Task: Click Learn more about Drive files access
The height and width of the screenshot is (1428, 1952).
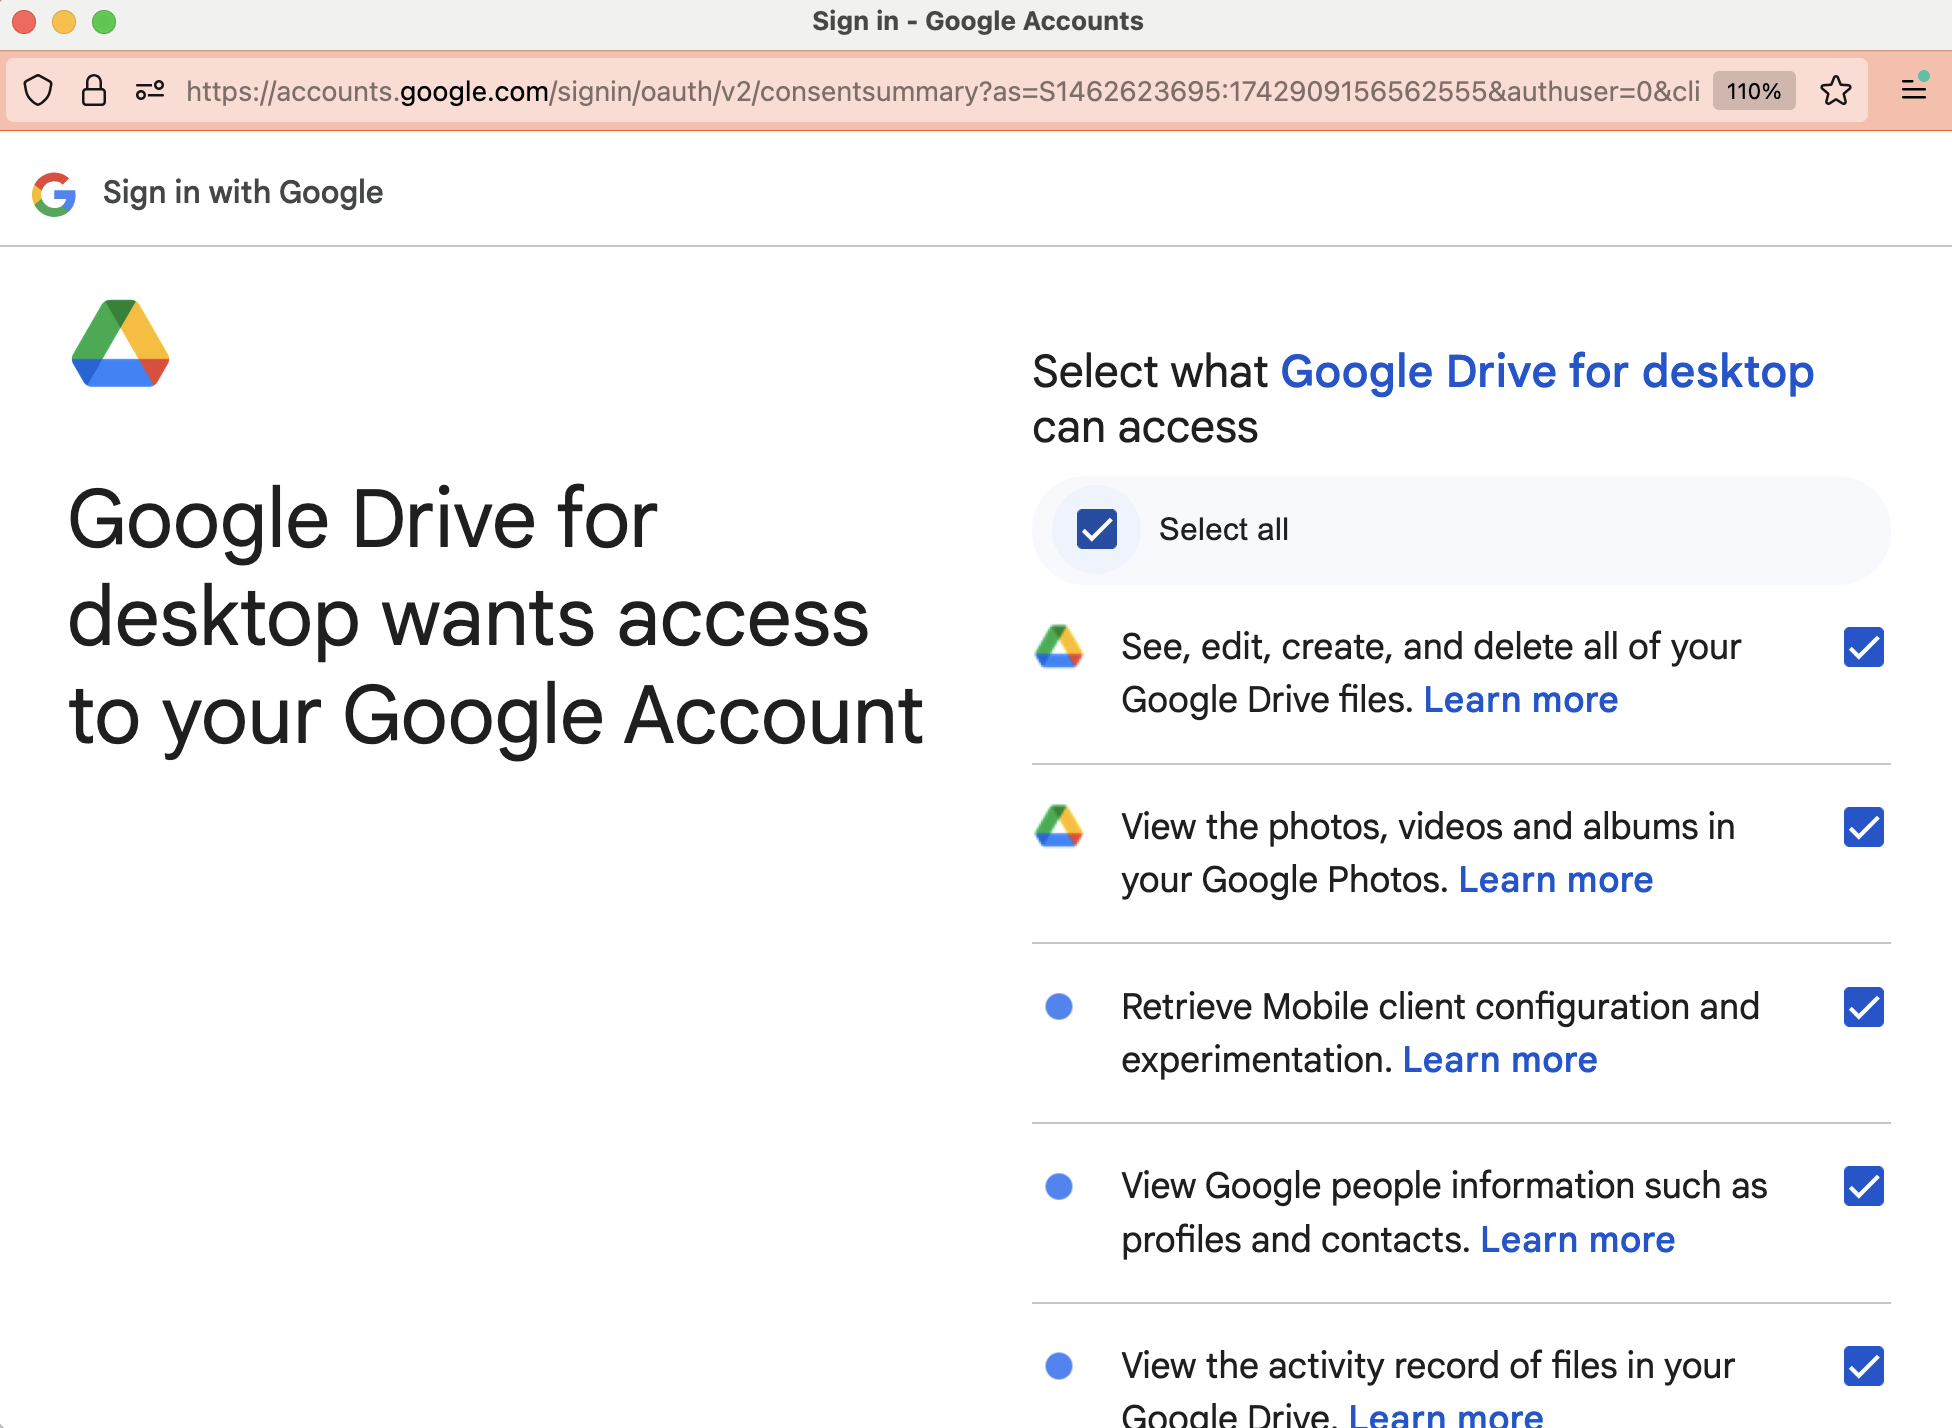Action: pos(1520,699)
